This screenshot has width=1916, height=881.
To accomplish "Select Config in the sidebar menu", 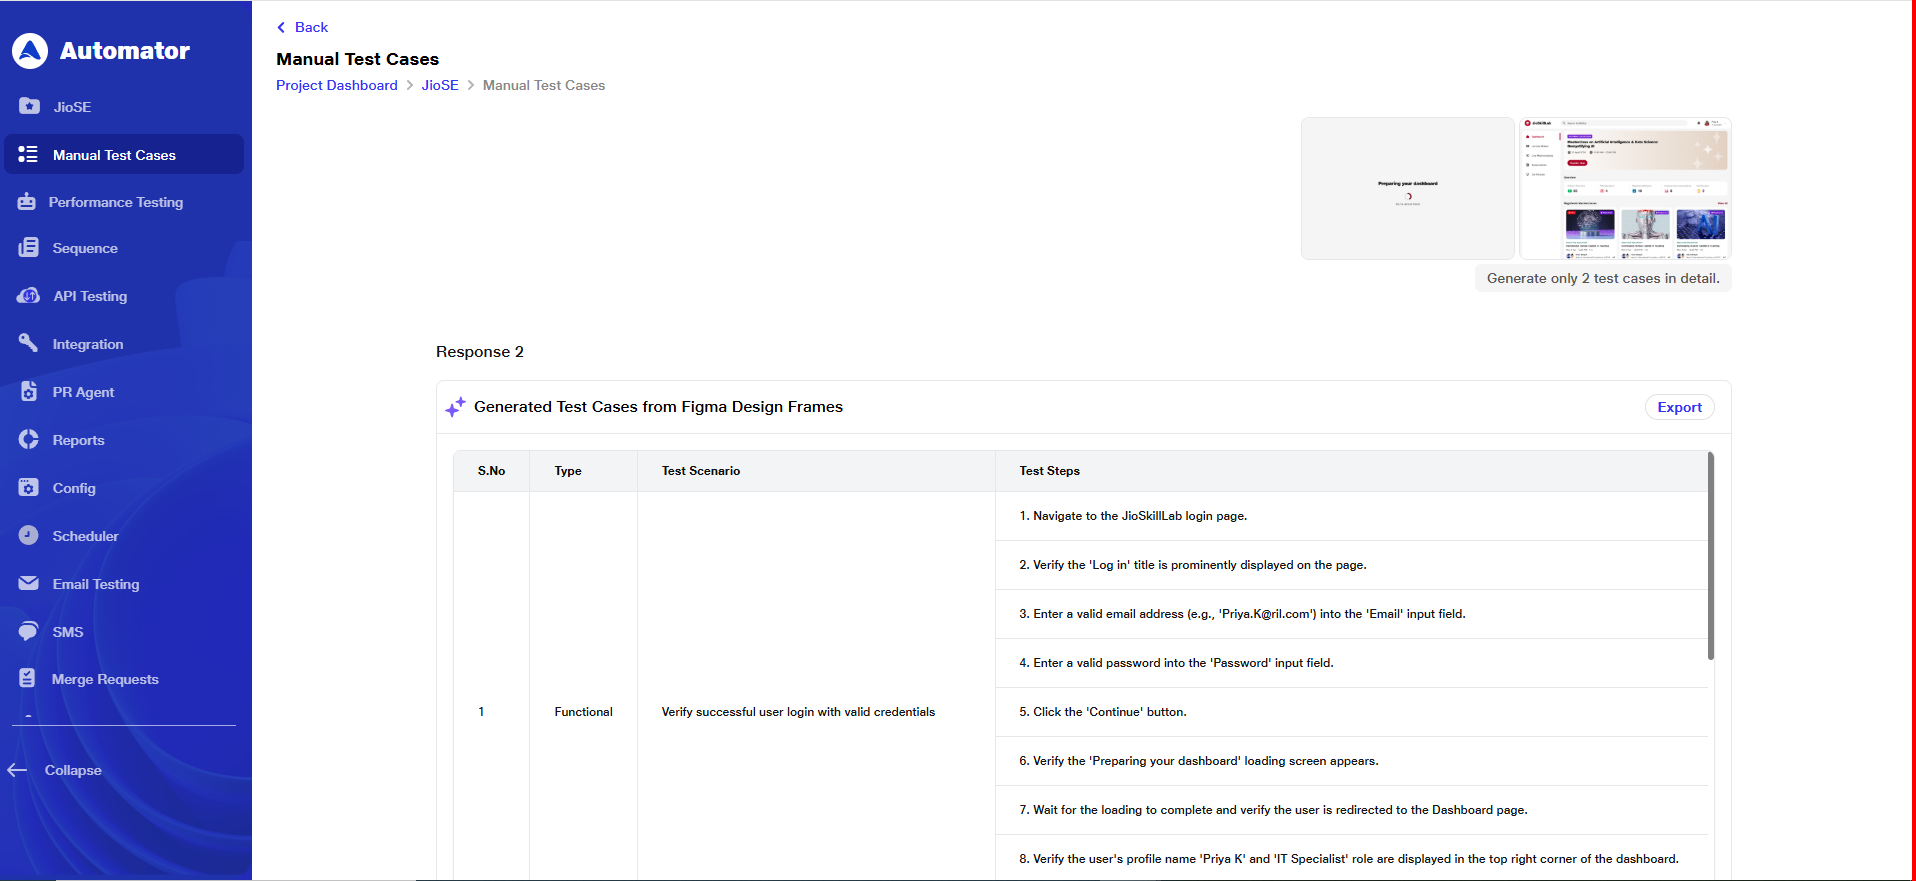I will click(74, 488).
